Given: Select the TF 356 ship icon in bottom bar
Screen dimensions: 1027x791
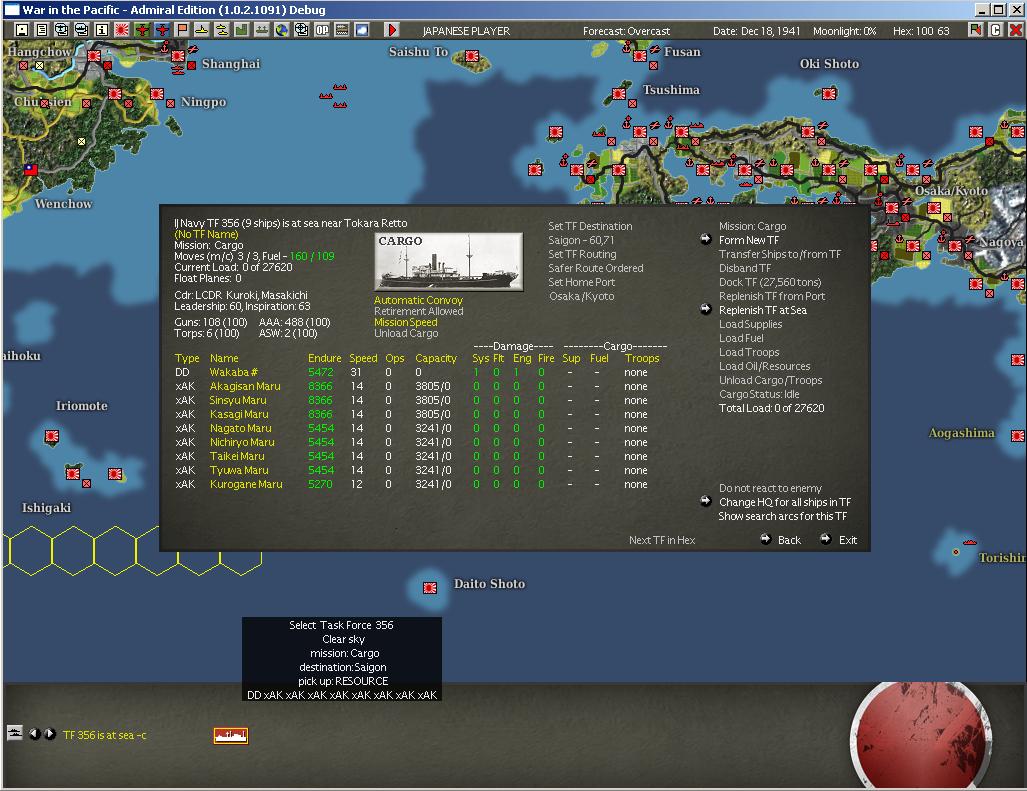Looking at the screenshot, I should [231, 736].
